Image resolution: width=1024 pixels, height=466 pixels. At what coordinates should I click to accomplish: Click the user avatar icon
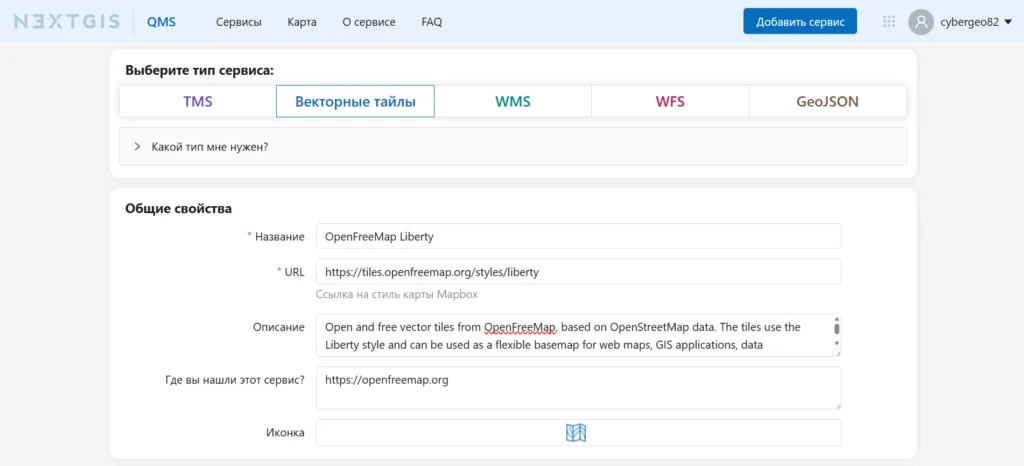921,22
